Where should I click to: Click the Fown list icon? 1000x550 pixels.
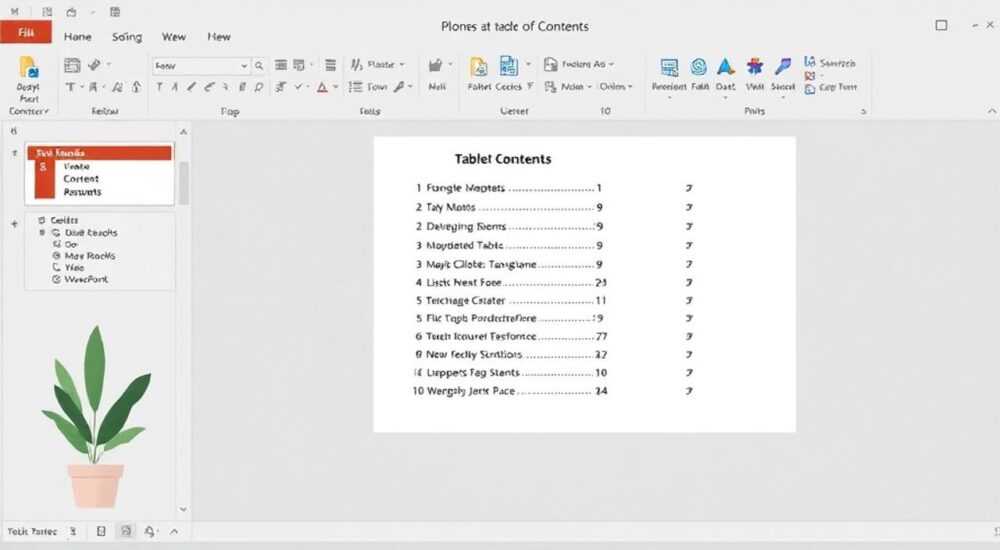[355, 87]
